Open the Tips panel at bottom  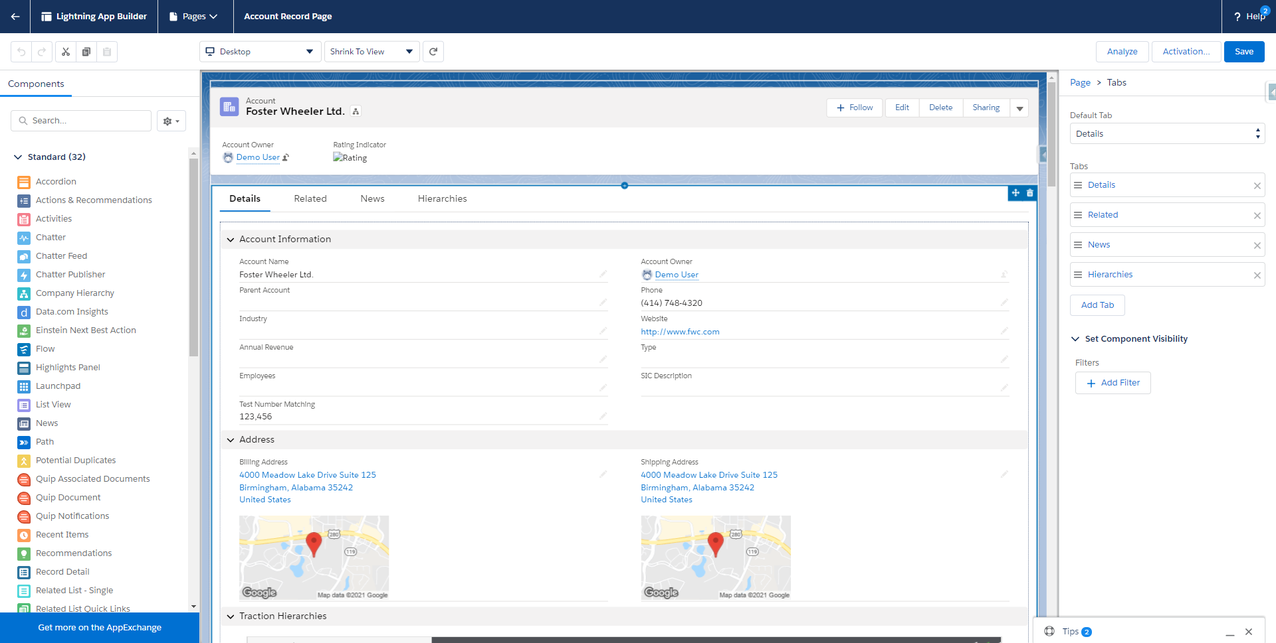[x=1069, y=632]
